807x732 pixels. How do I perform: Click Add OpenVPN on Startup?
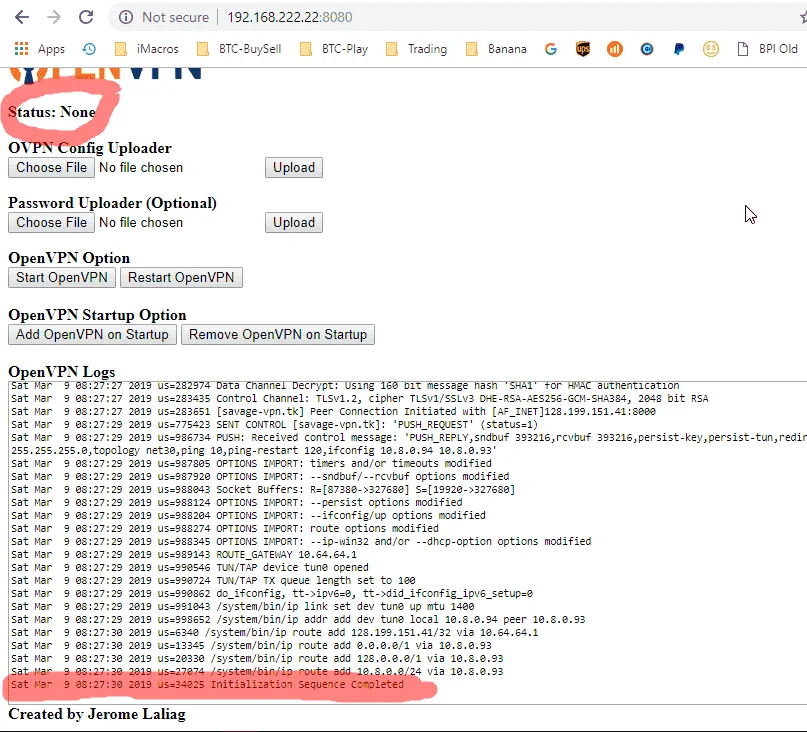tap(92, 335)
